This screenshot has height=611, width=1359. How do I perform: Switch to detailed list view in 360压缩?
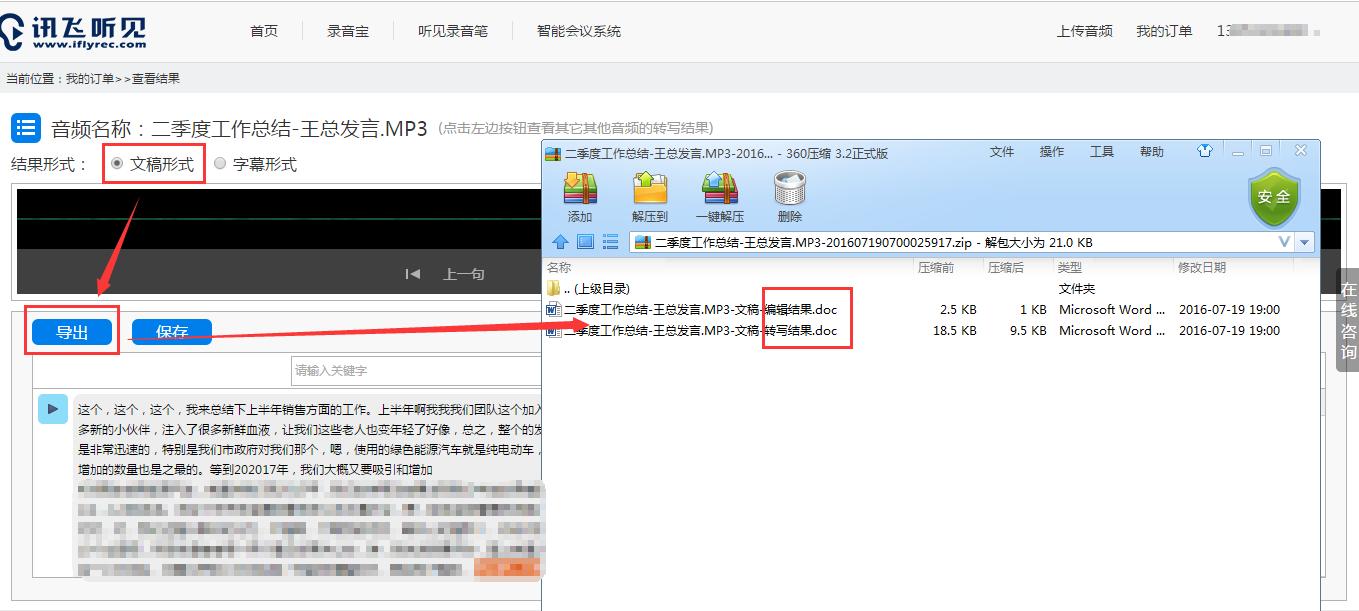coord(613,241)
